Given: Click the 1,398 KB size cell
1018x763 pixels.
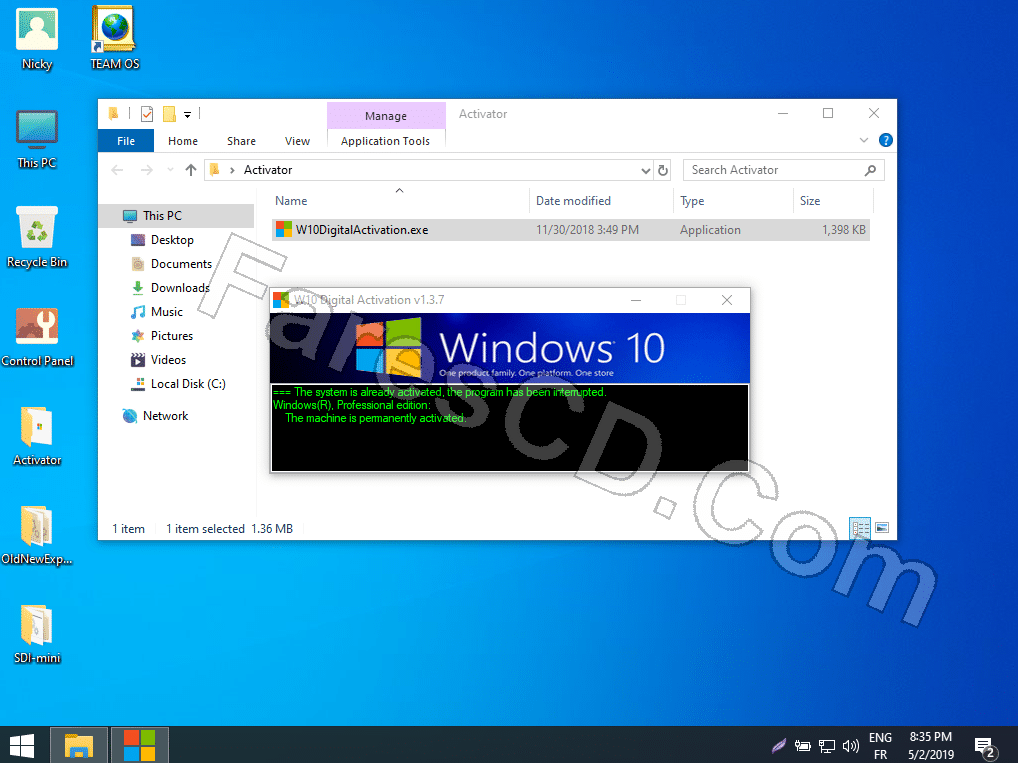Looking at the screenshot, I should coord(843,230).
